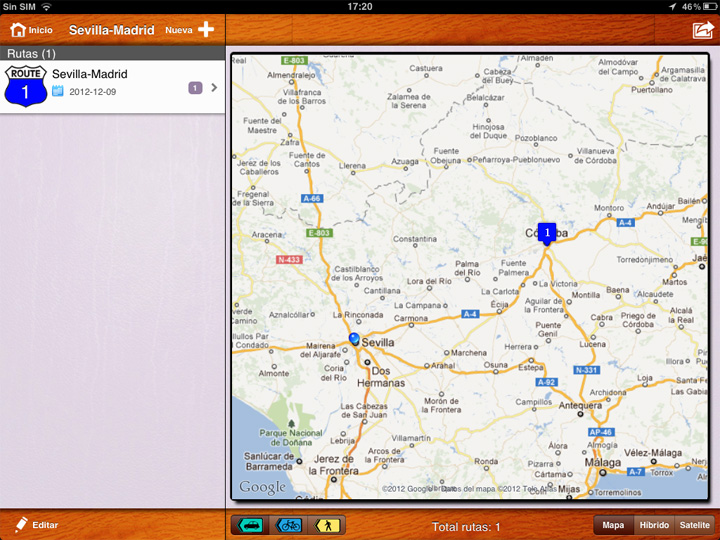The width and height of the screenshot is (720, 540).
Task: Click the Route 1 shield icon
Action: [25, 86]
